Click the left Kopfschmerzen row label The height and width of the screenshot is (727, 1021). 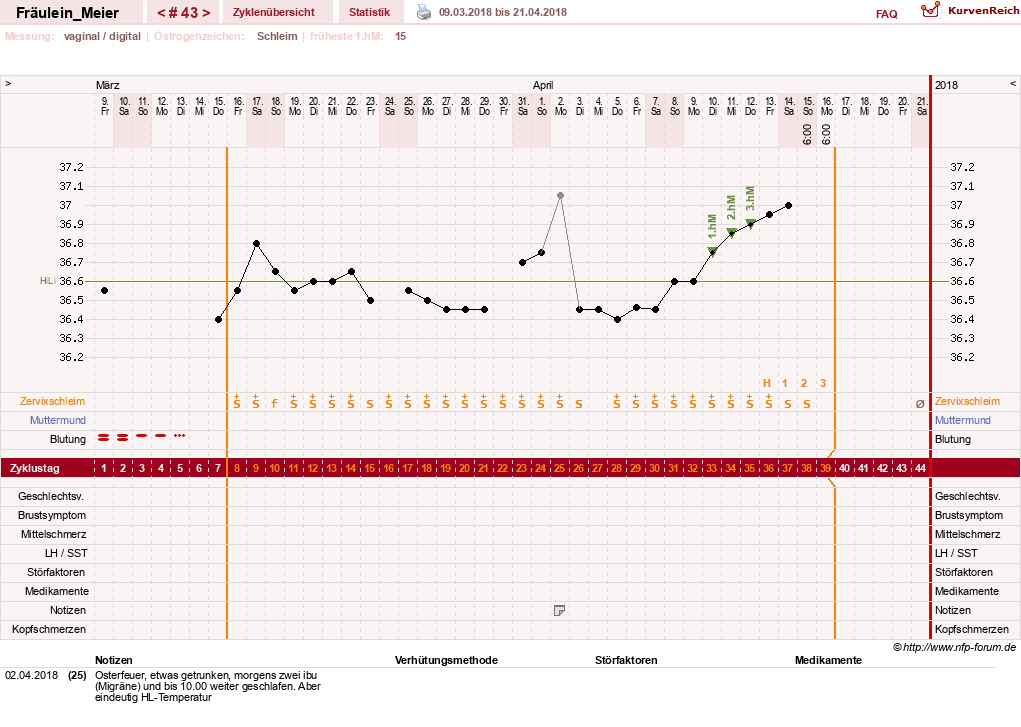point(49,629)
